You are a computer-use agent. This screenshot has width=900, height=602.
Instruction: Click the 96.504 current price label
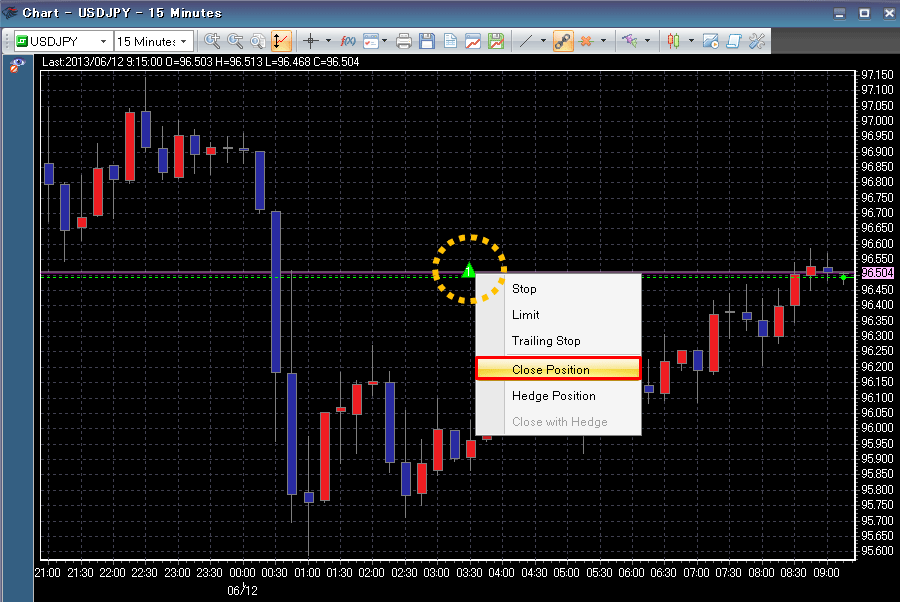pos(878,273)
